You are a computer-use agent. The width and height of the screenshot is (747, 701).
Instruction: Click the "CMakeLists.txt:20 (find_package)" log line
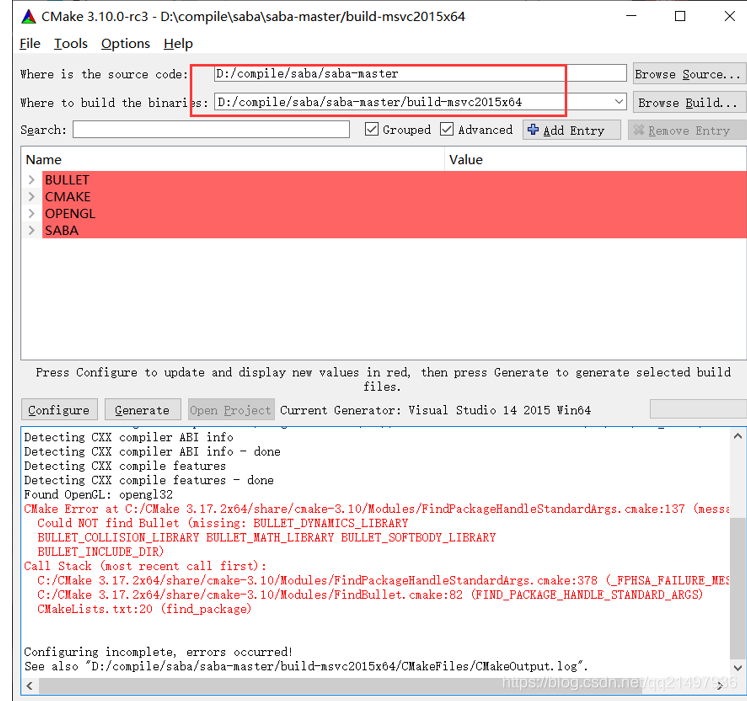point(144,609)
